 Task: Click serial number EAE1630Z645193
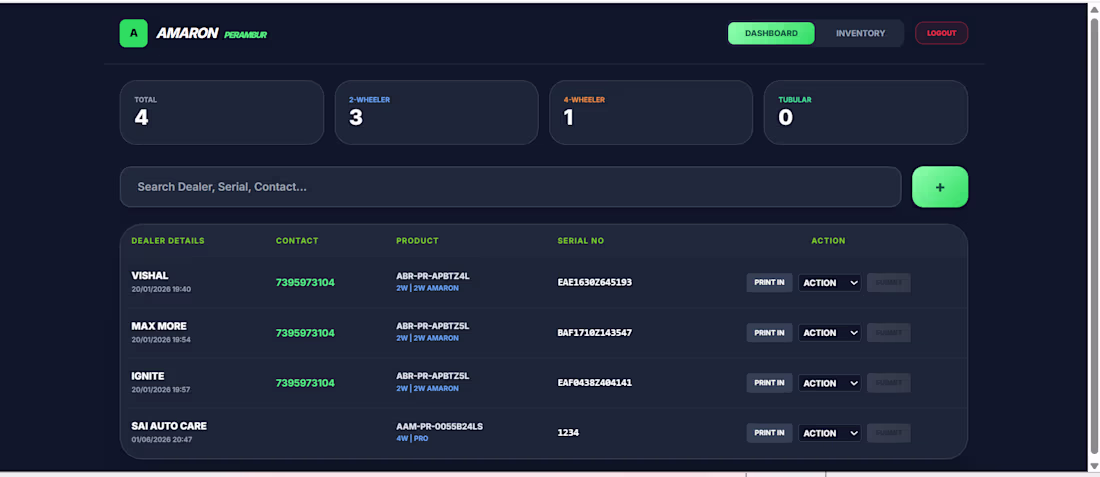click(x=595, y=283)
